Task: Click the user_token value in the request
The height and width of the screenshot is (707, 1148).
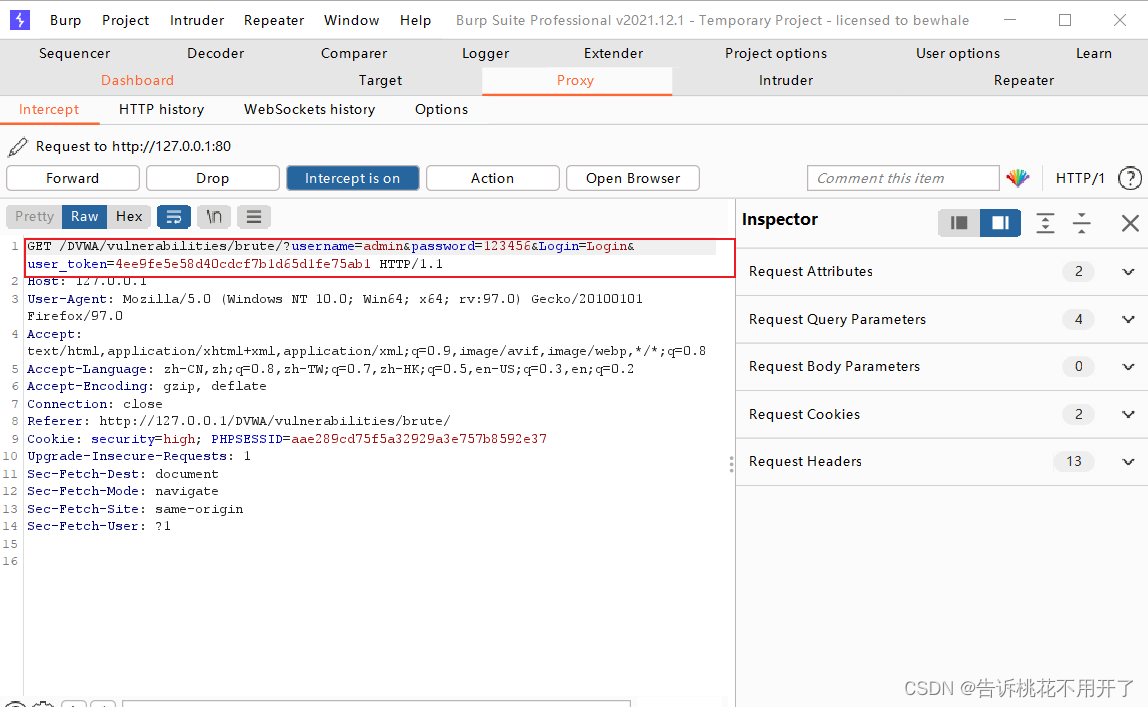Action: (242, 264)
